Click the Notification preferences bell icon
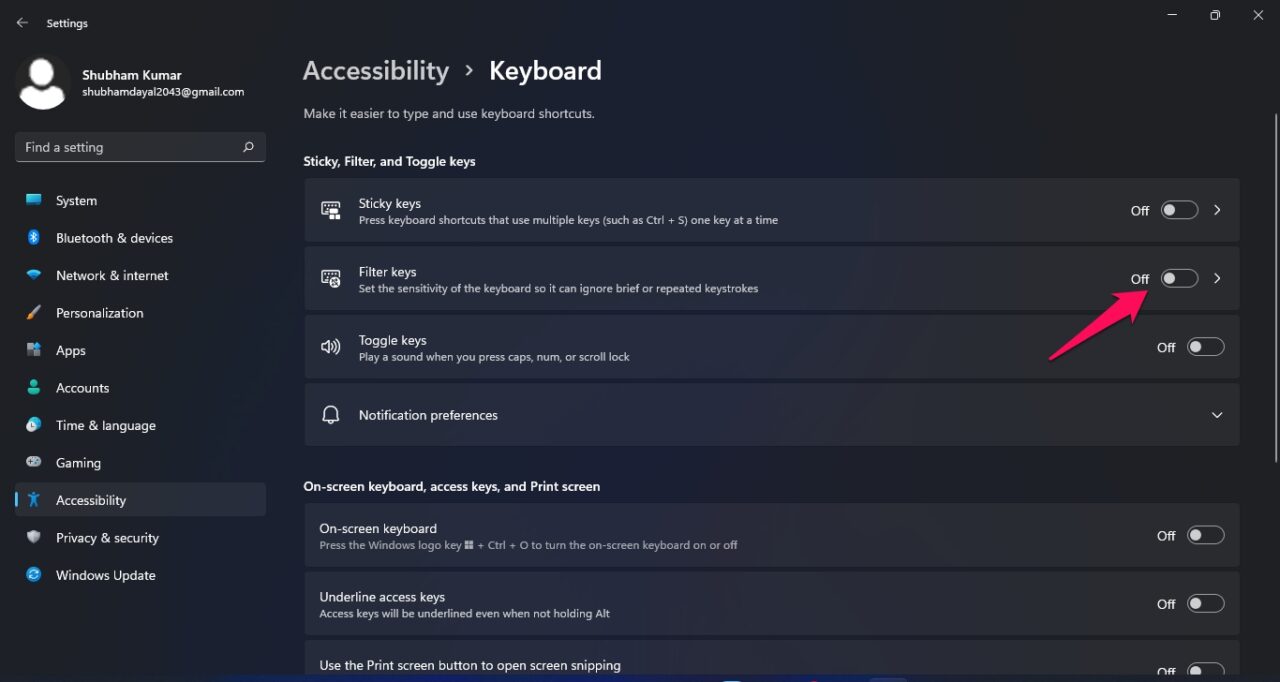The image size is (1280, 682). tap(330, 414)
